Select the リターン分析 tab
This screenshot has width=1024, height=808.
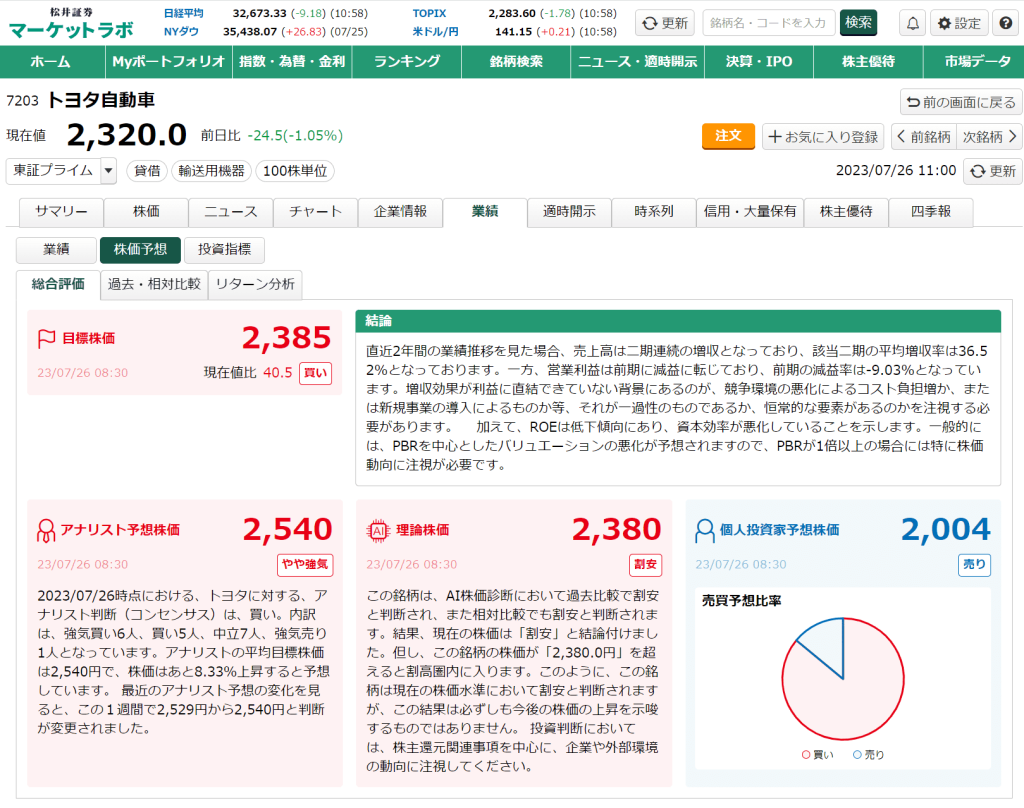[x=255, y=284]
